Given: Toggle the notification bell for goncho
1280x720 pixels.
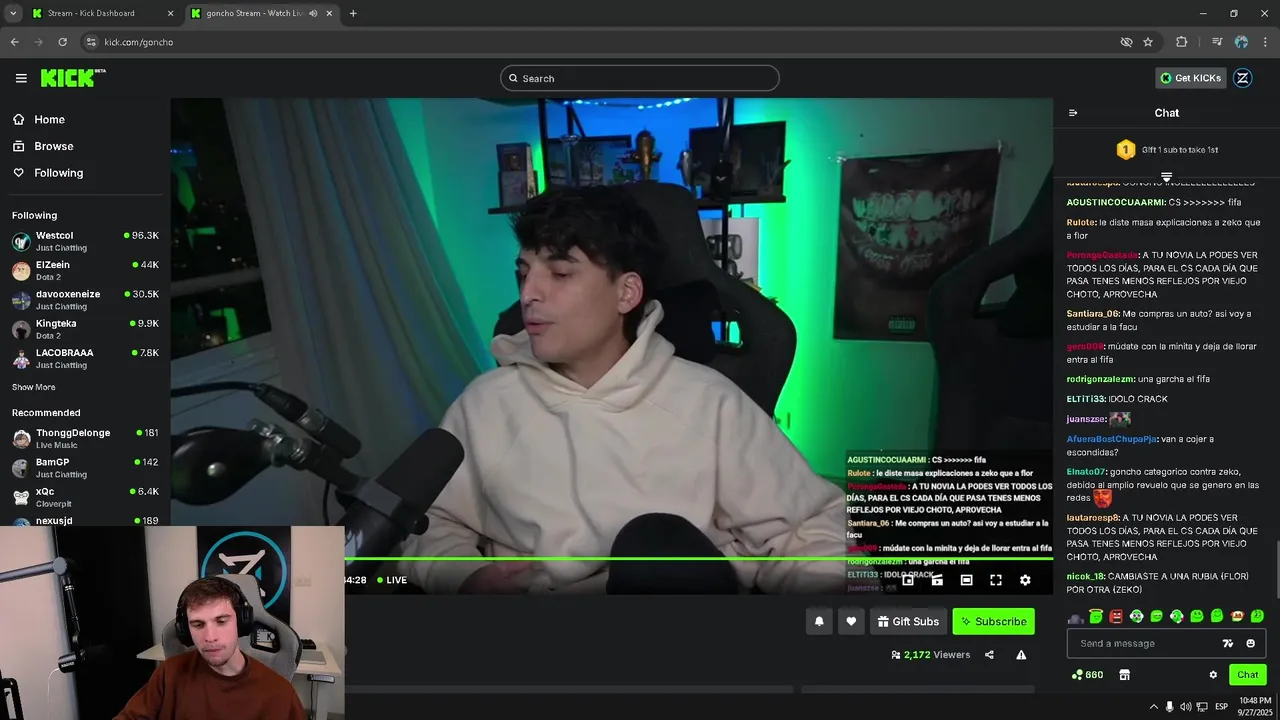Looking at the screenshot, I should (819, 621).
